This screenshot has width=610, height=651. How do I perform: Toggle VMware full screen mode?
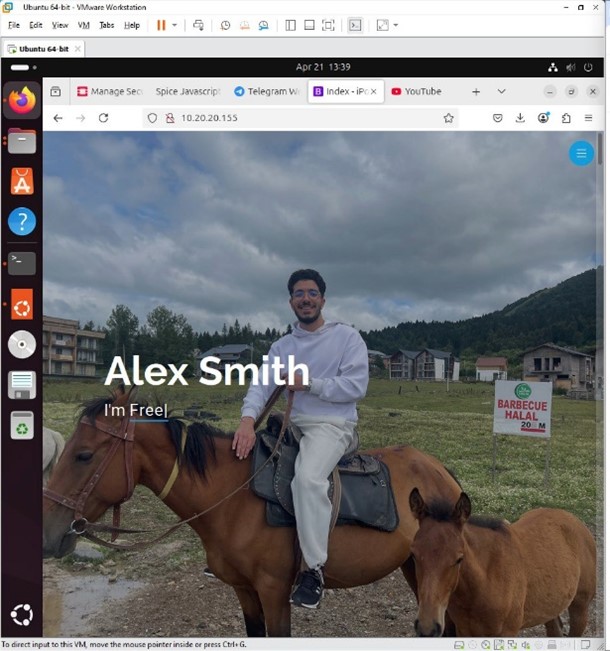click(328, 25)
